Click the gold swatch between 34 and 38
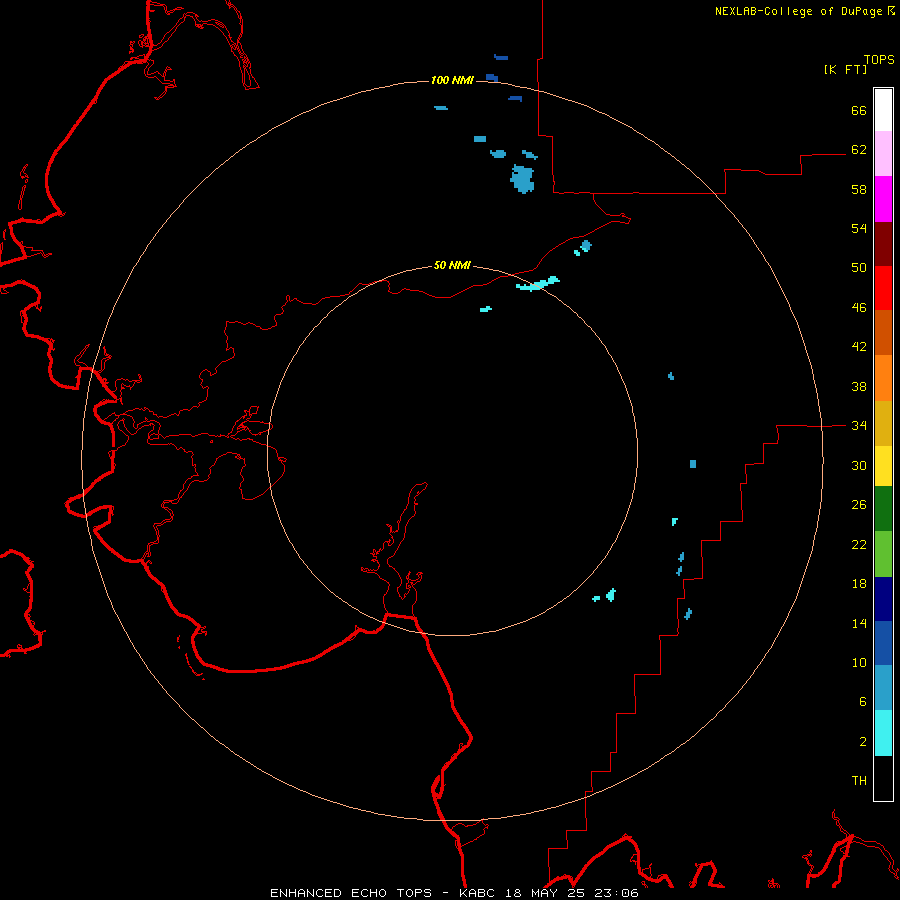Screen dimensions: 900x900 883,423
